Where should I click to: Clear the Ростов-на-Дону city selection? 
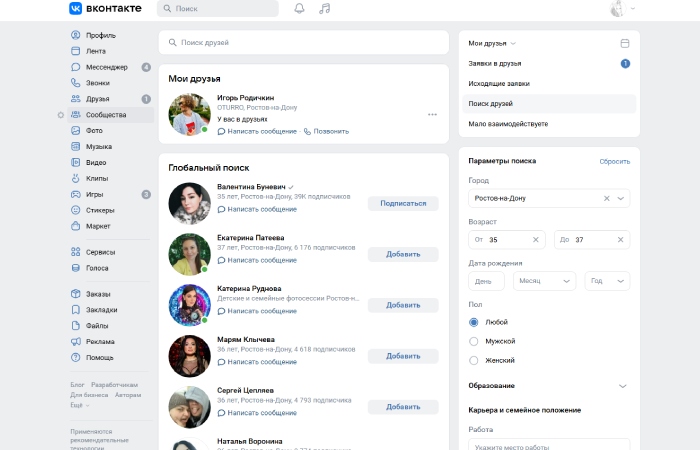606,198
